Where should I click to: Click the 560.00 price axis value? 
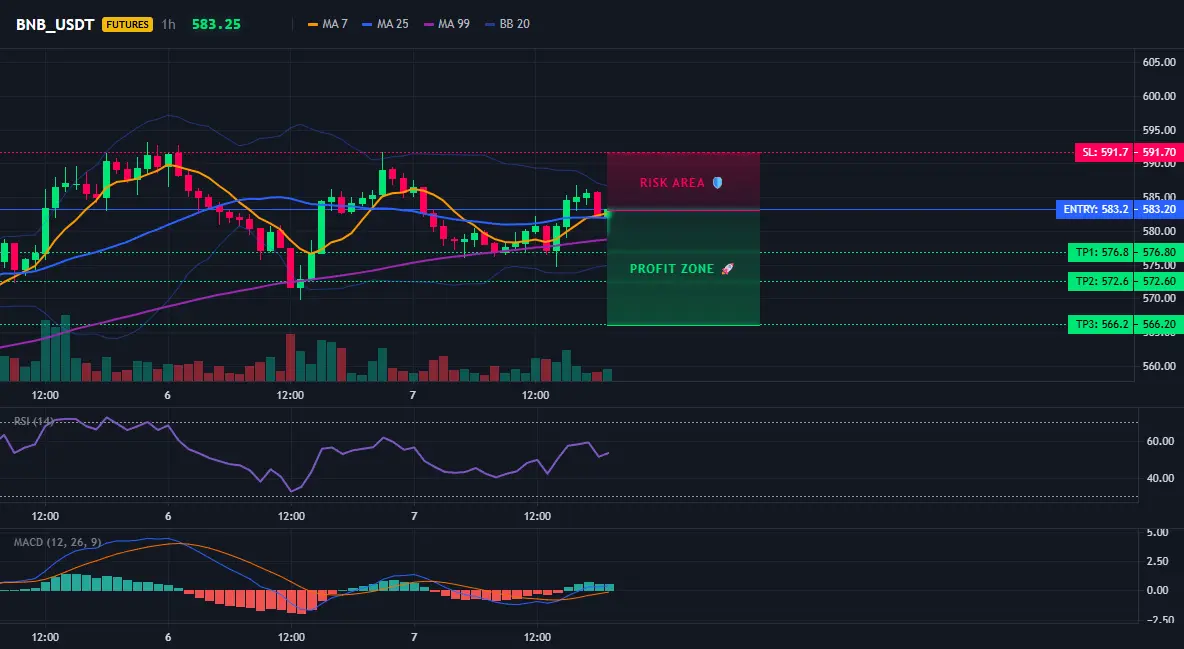[x=1159, y=366]
